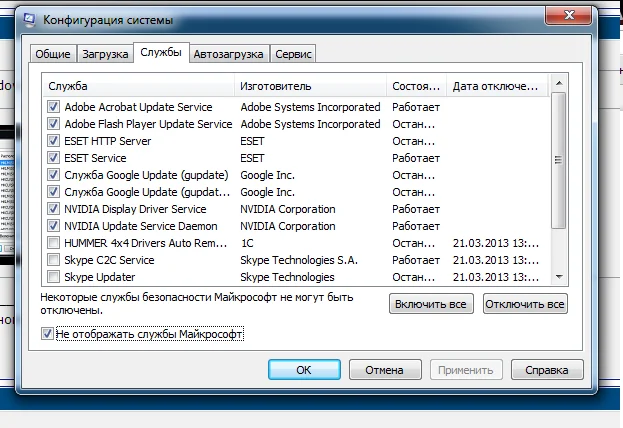Click the Отключить все button
This screenshot has width=623, height=428.
coord(524,303)
